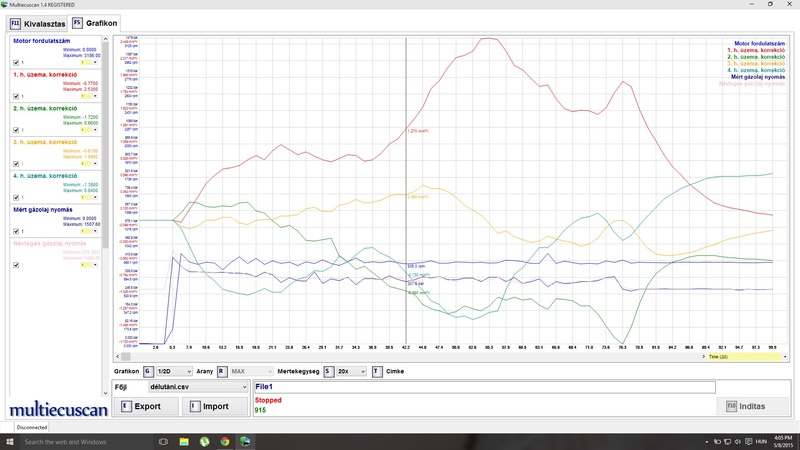Click the R shortcut icon beside Arany

(222, 370)
